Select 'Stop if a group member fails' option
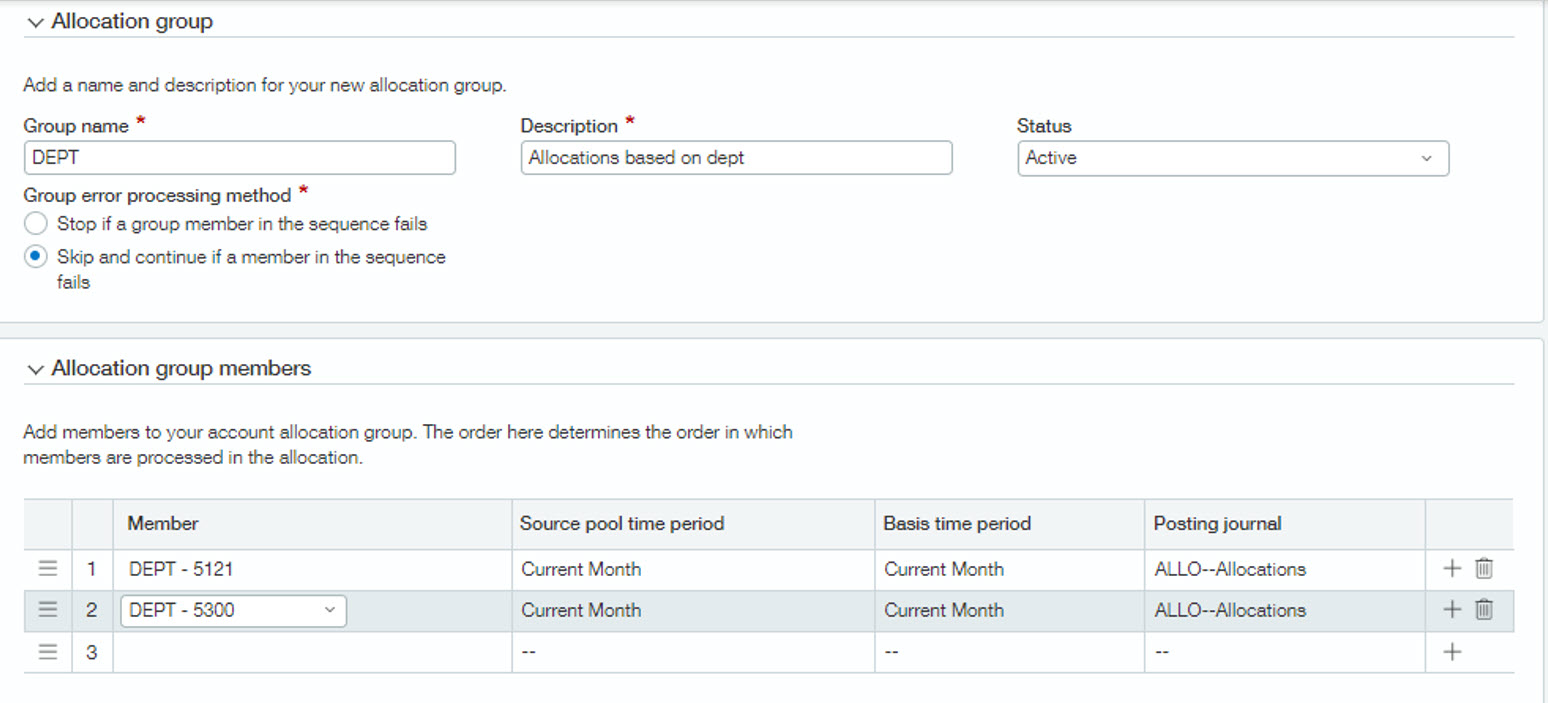The image size is (1548, 703). point(36,223)
